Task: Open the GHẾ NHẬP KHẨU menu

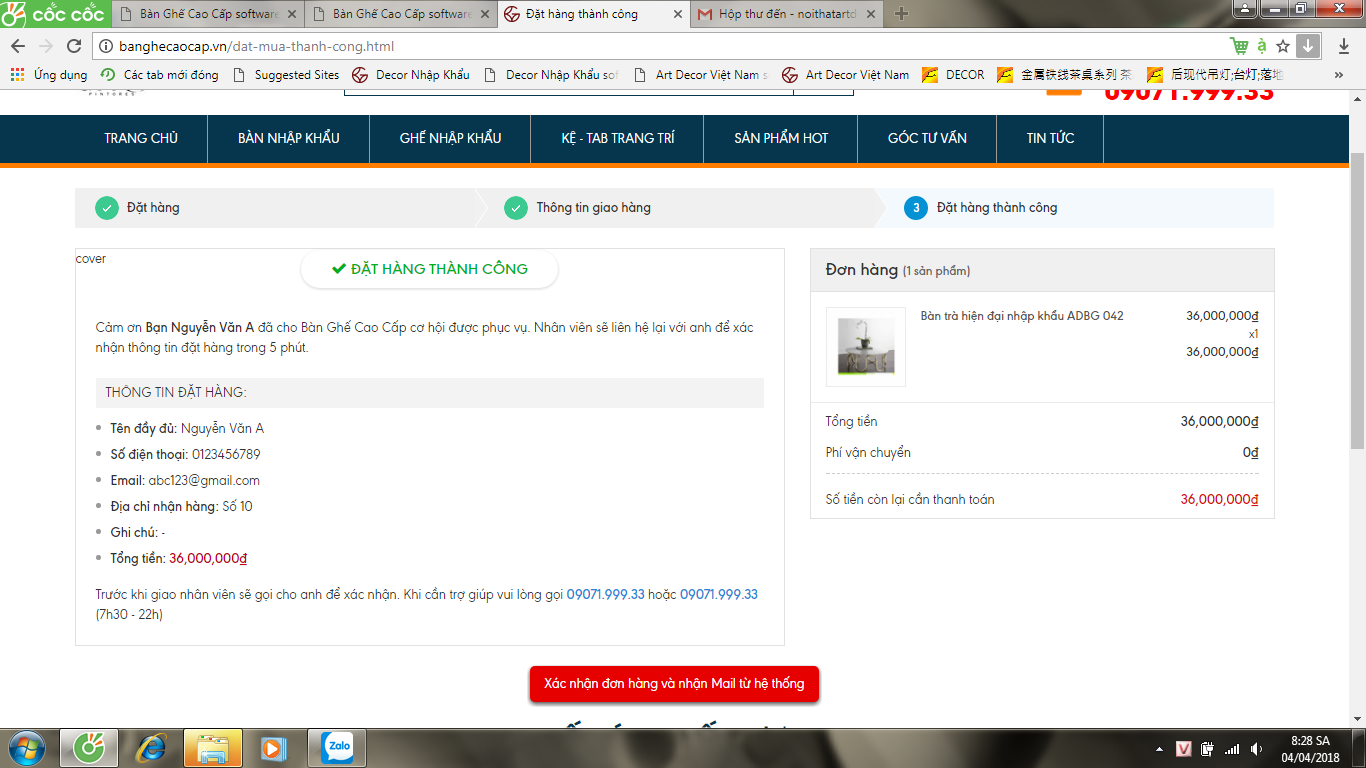Action: pos(450,138)
